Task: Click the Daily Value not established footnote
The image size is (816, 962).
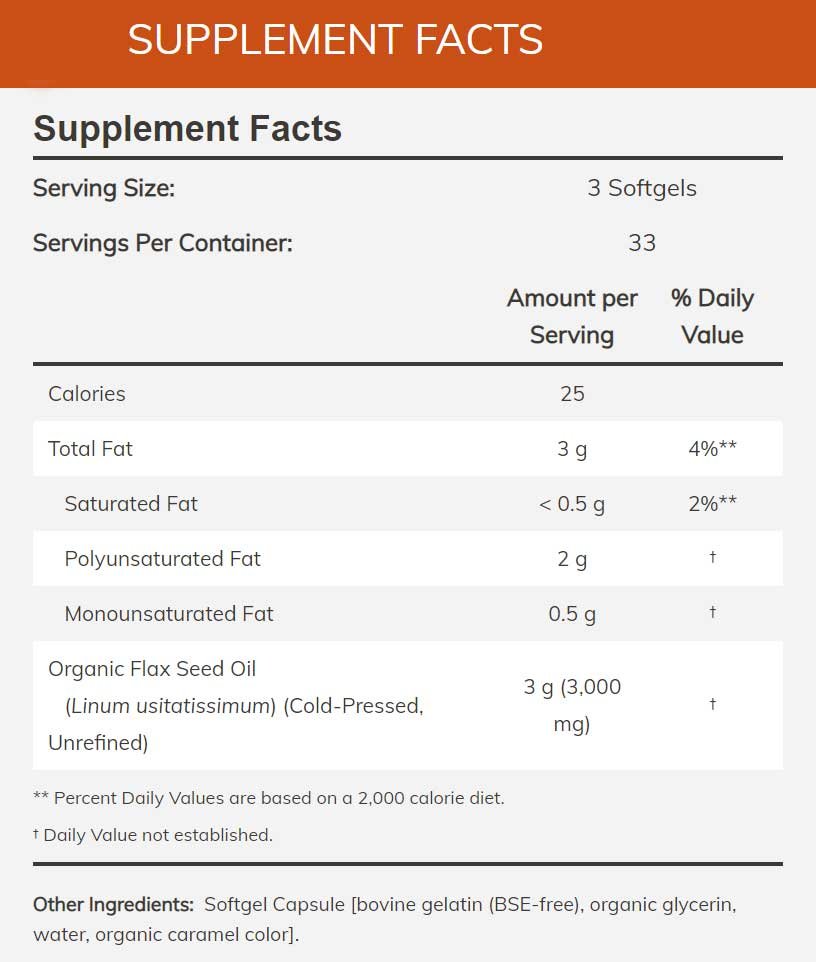Action: (153, 835)
